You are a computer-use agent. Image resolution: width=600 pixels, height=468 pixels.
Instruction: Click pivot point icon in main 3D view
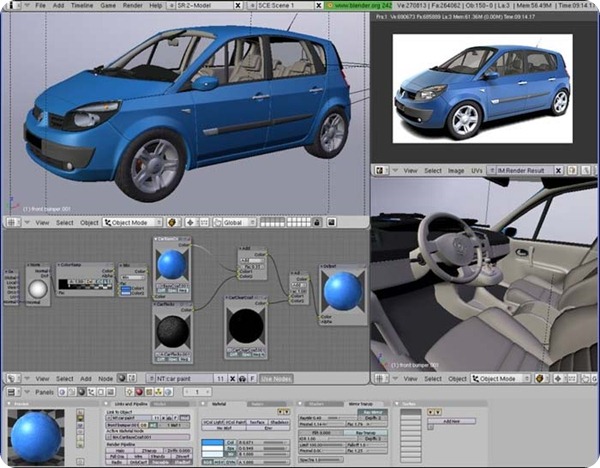pos(191,222)
